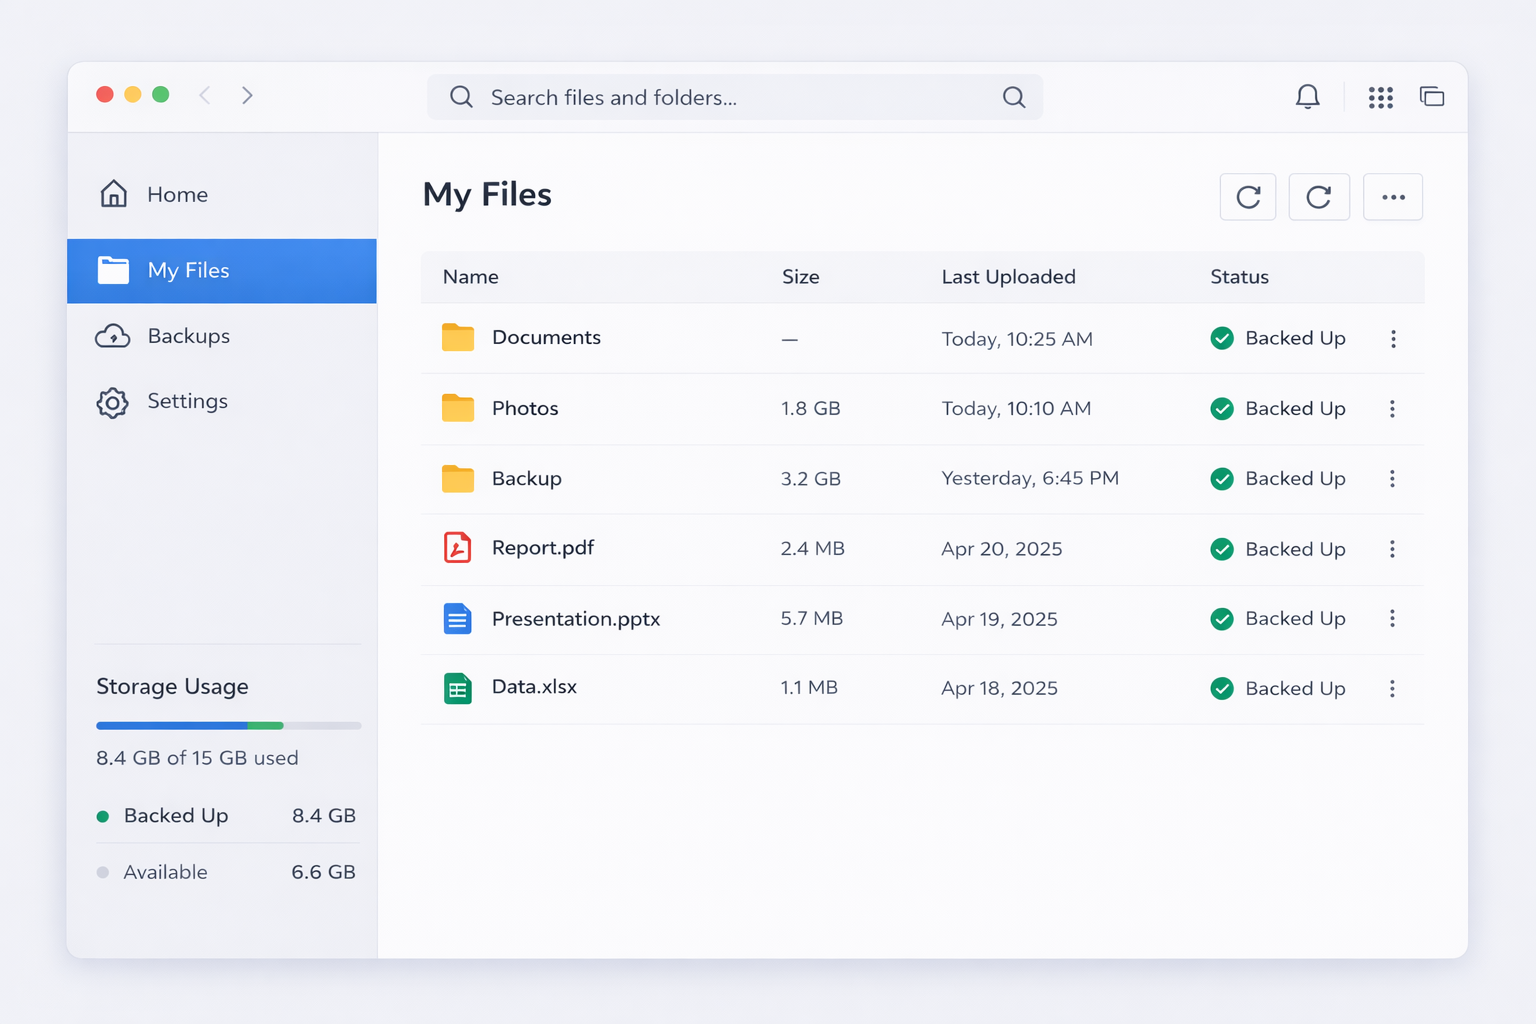Go to Home in the sidebar

pyautogui.click(x=177, y=195)
